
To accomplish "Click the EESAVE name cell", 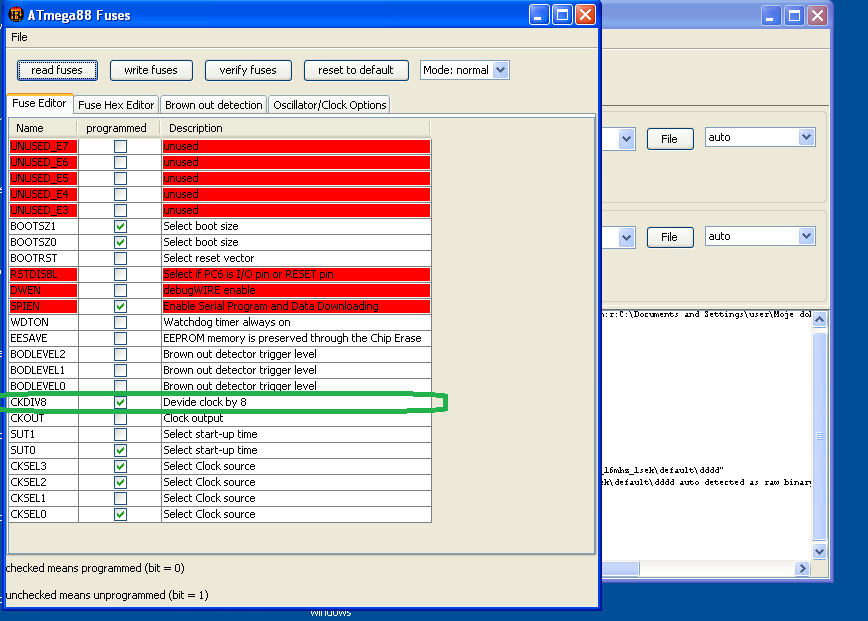I will [x=43, y=339].
